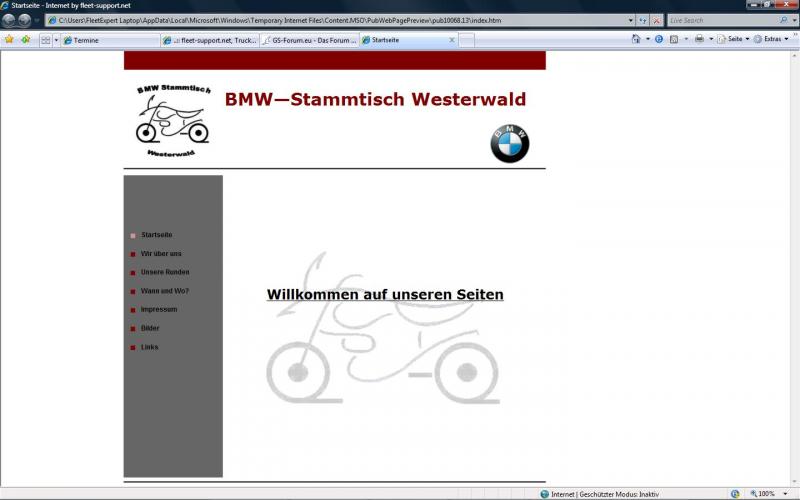Close the Startseite tab
The width and height of the screenshot is (800, 500).
pyautogui.click(x=452, y=40)
